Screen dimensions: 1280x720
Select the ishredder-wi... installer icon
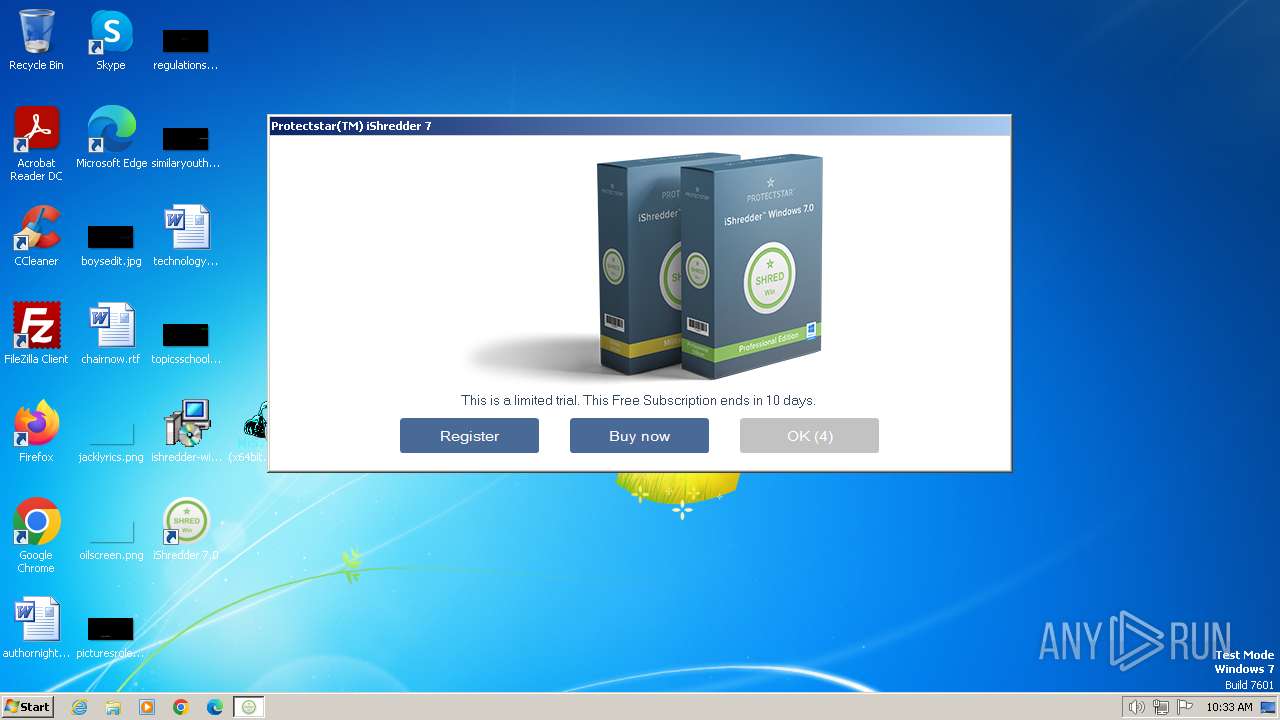tap(186, 432)
